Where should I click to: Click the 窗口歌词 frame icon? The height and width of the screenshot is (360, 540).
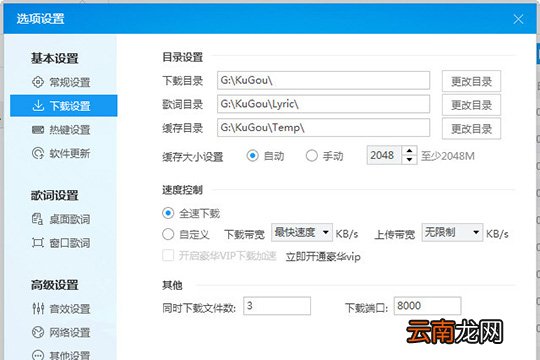(x=38, y=243)
